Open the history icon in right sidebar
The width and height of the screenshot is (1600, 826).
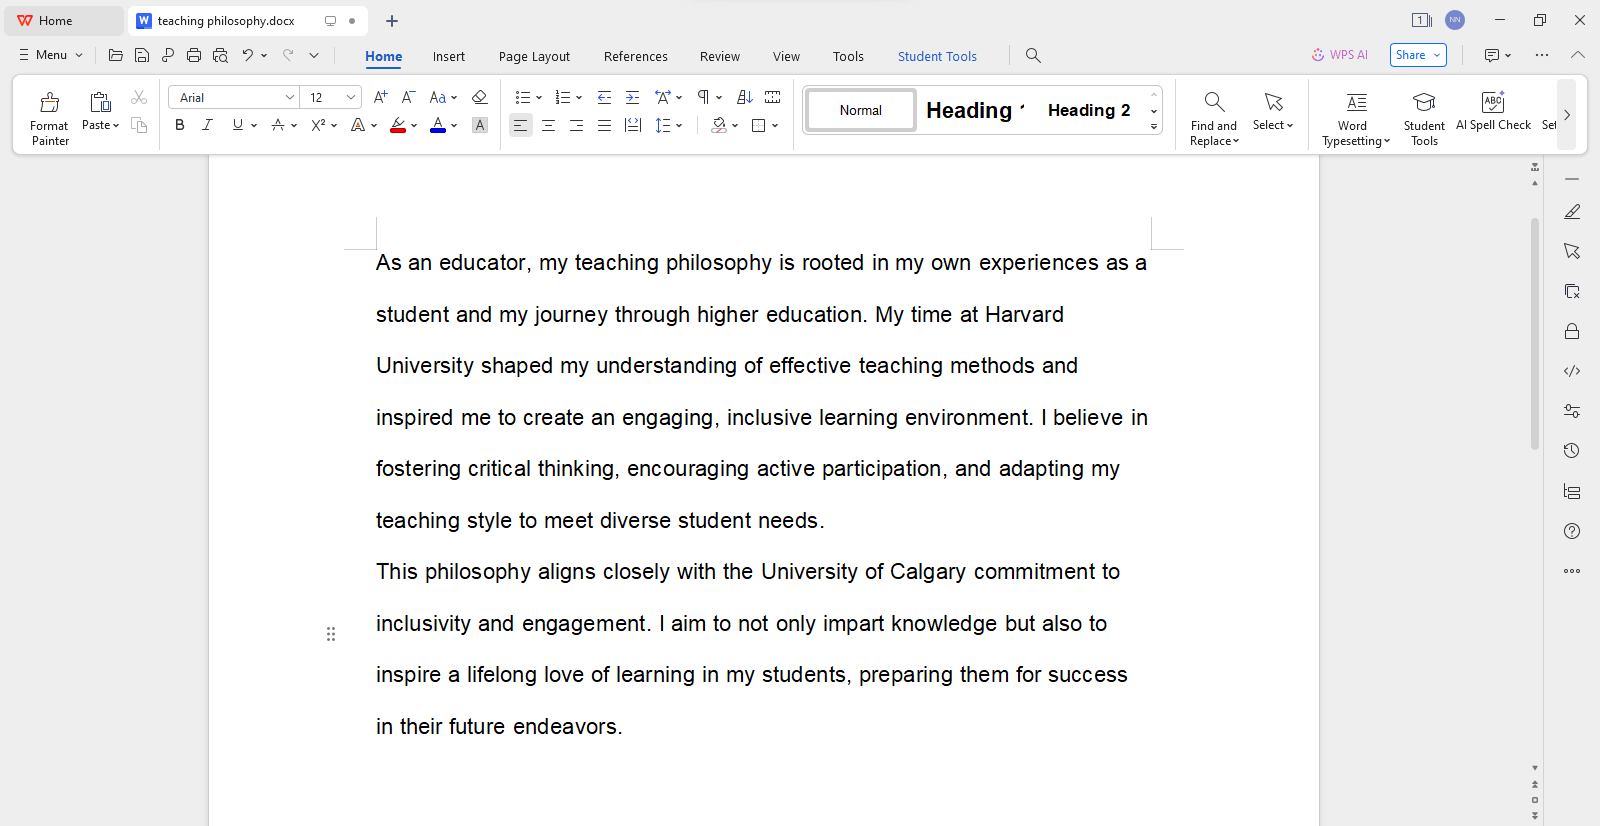1572,451
